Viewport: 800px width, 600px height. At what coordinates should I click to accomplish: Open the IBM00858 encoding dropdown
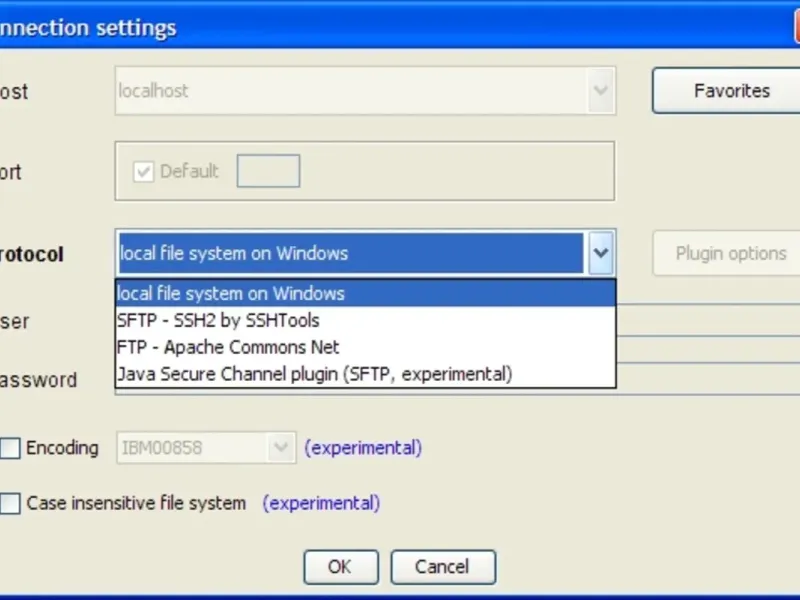click(281, 448)
